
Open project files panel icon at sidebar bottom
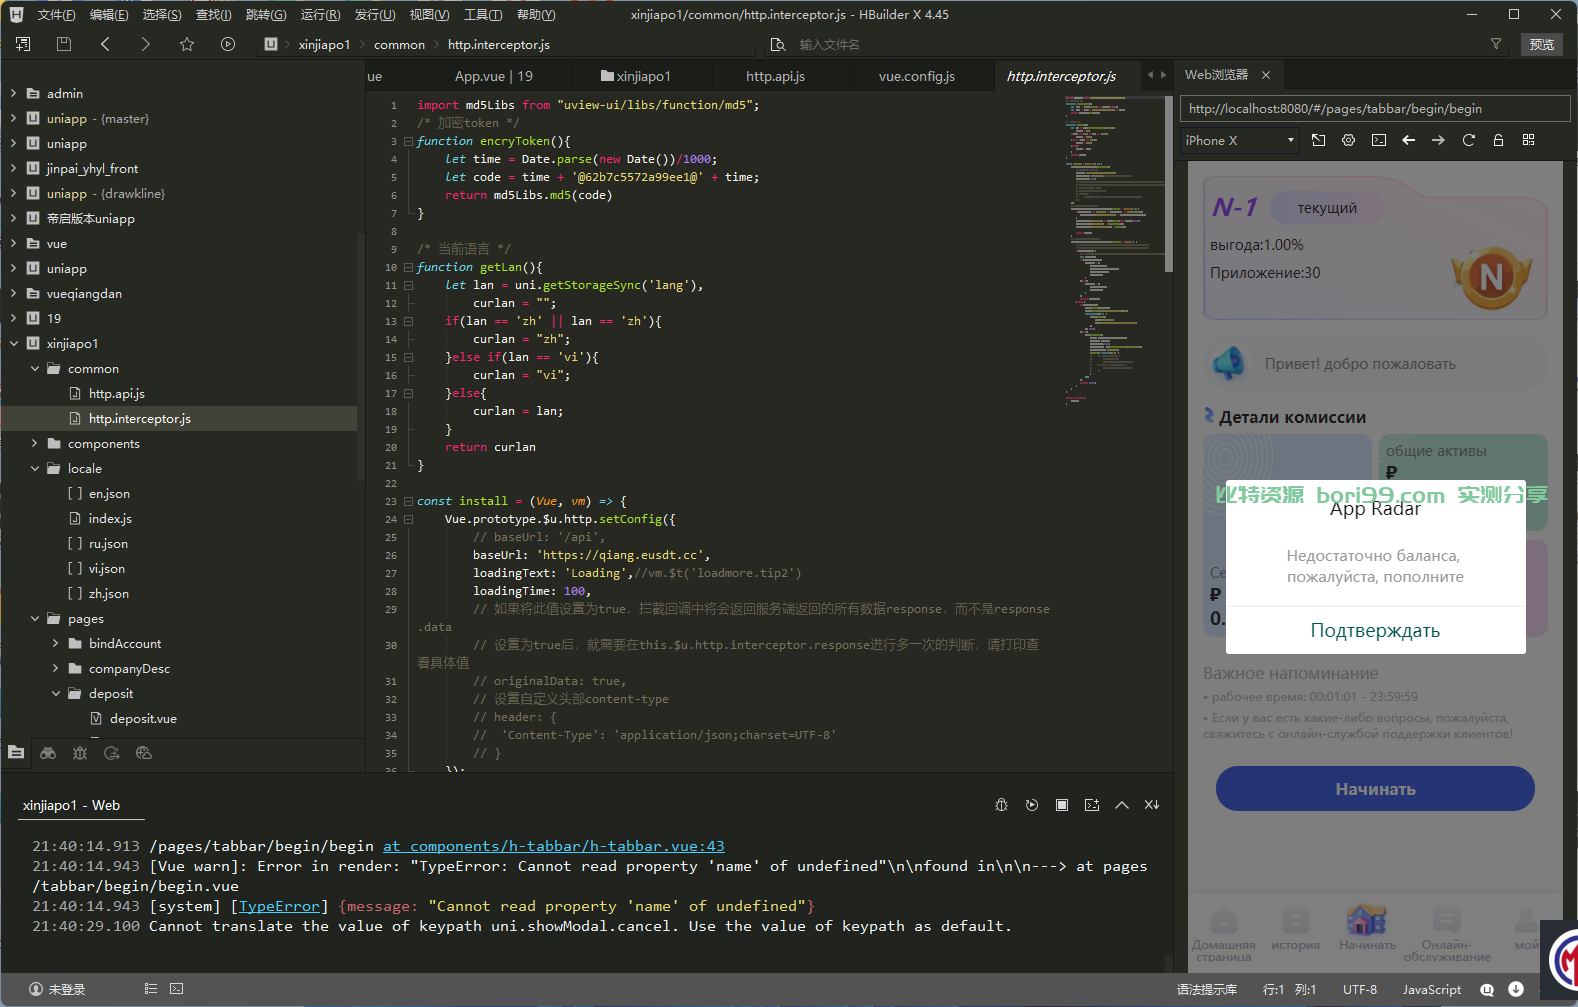(x=16, y=753)
